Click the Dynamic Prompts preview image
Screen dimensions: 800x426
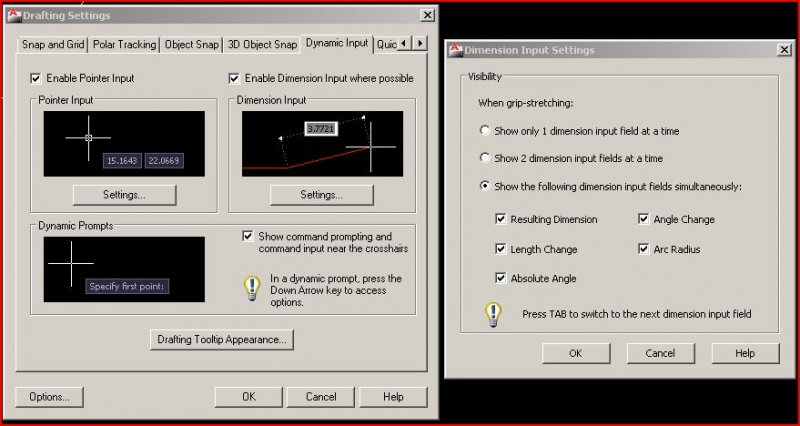point(124,269)
